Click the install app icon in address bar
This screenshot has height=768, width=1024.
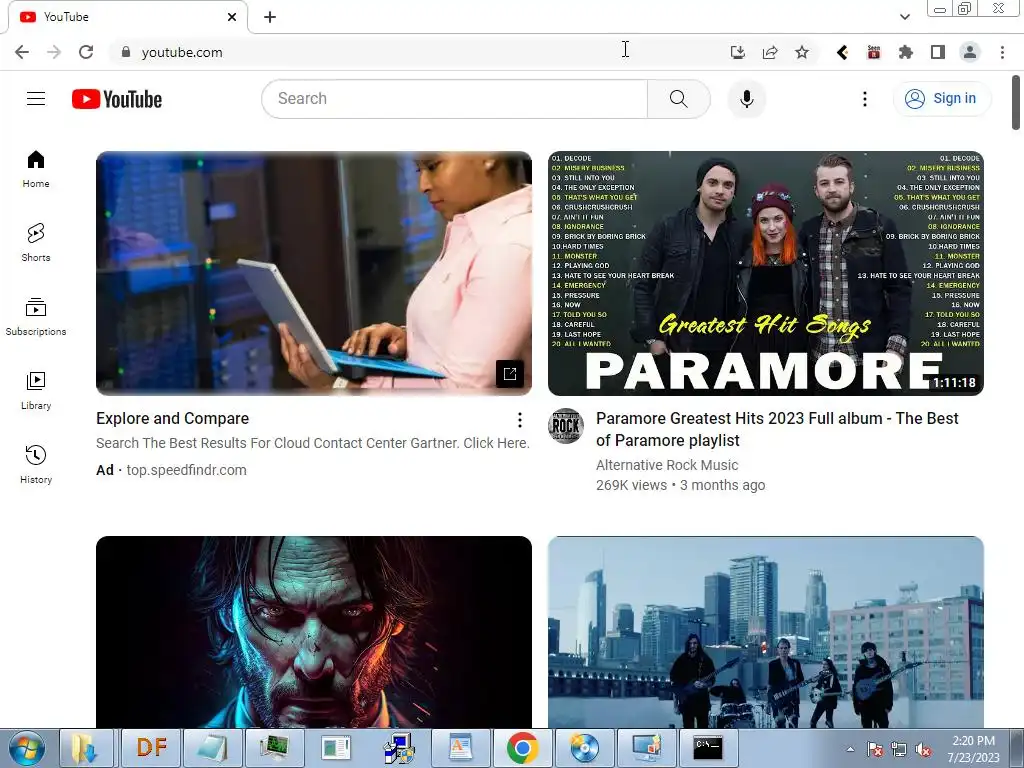(738, 52)
